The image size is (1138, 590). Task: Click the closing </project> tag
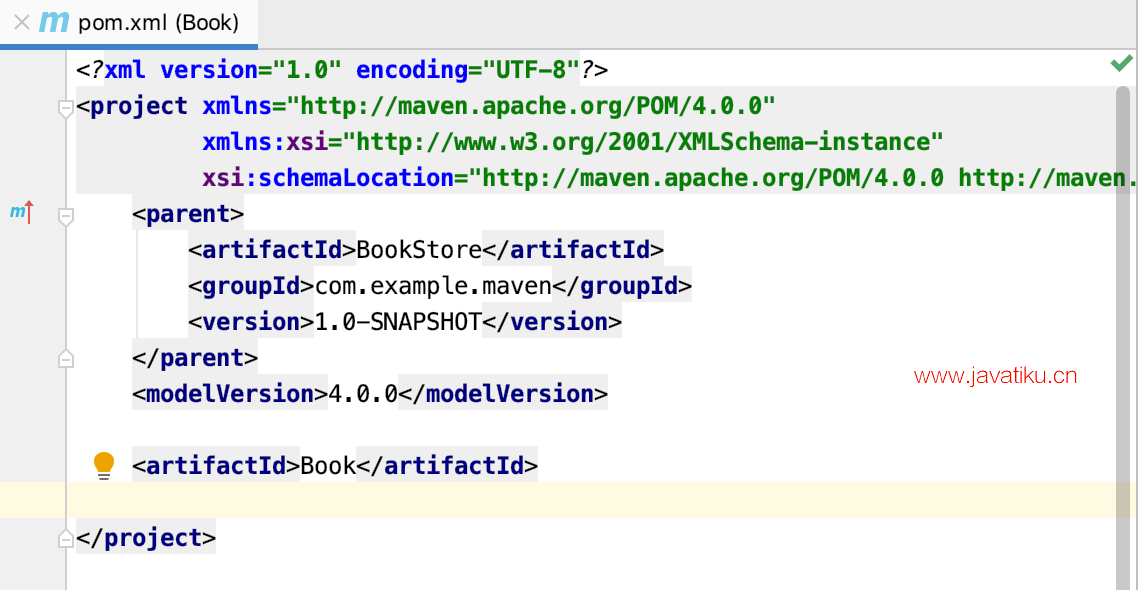point(146,538)
